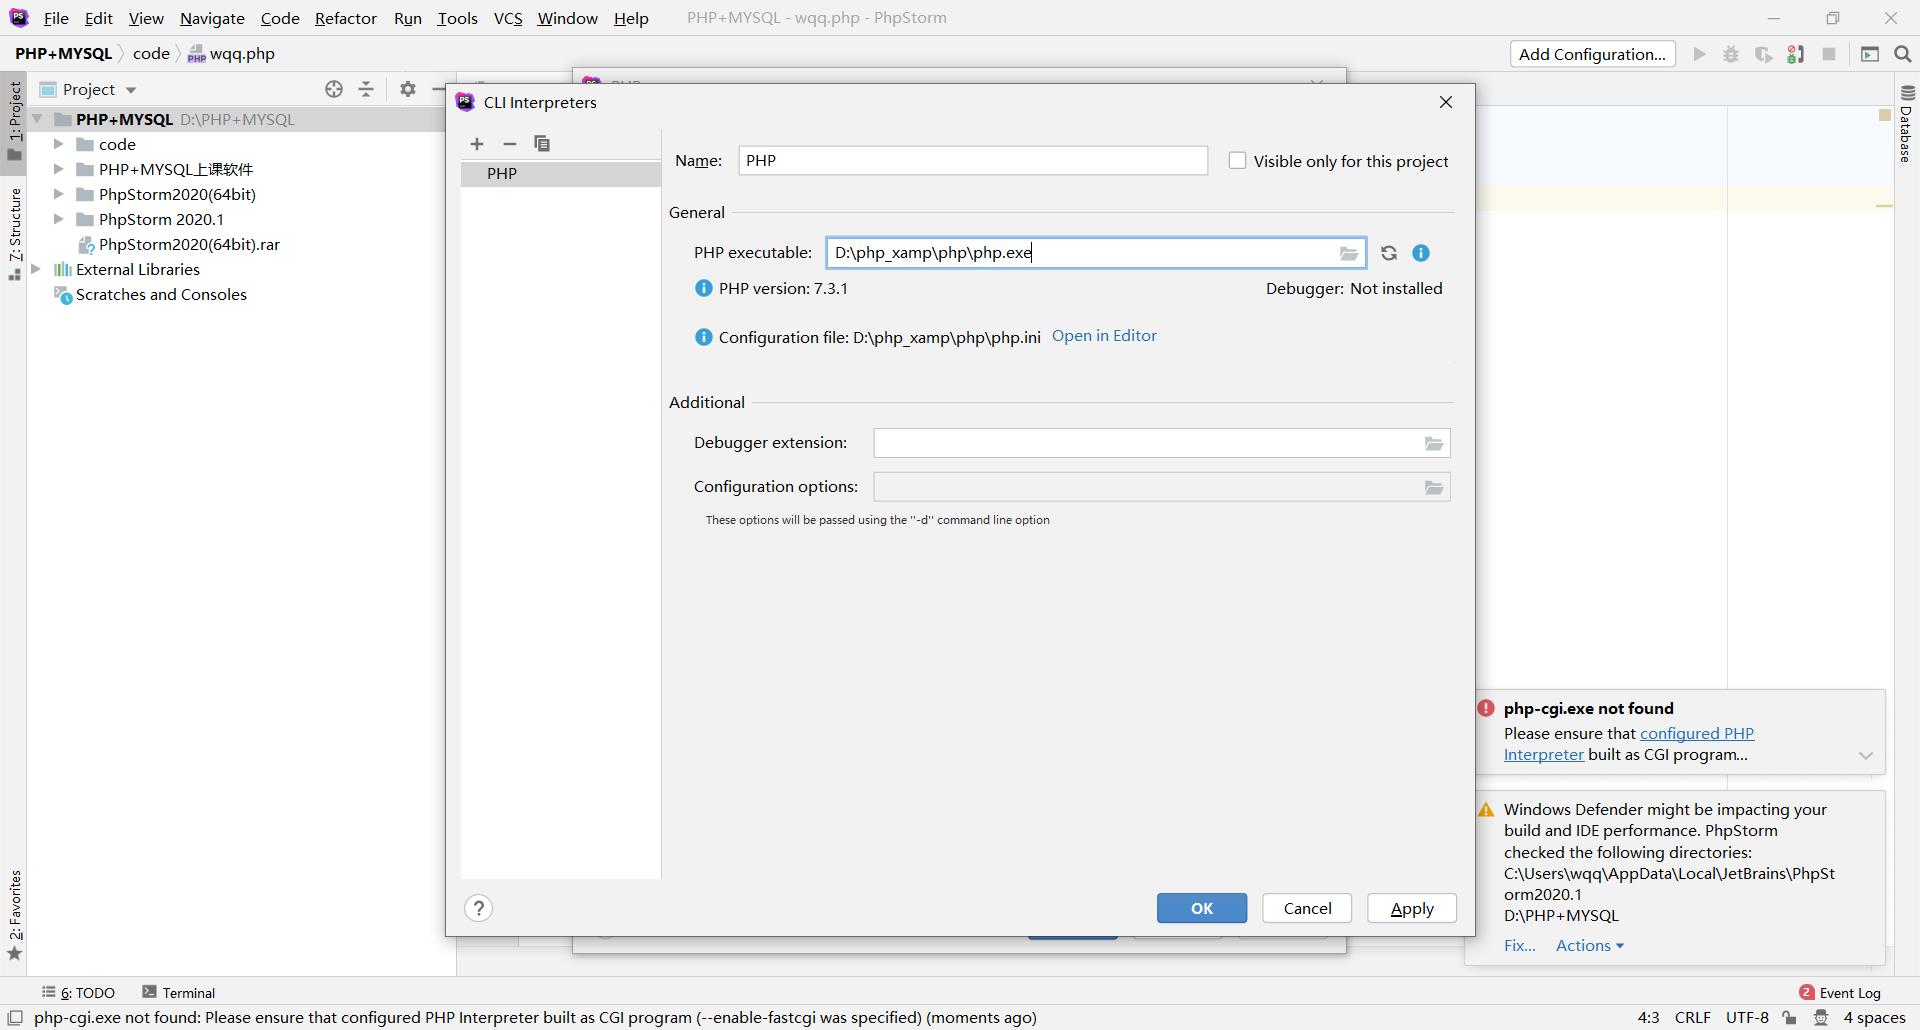The height and width of the screenshot is (1030, 1920).
Task: Select PhpStorm2020(64bit).rar file
Action: (x=189, y=244)
